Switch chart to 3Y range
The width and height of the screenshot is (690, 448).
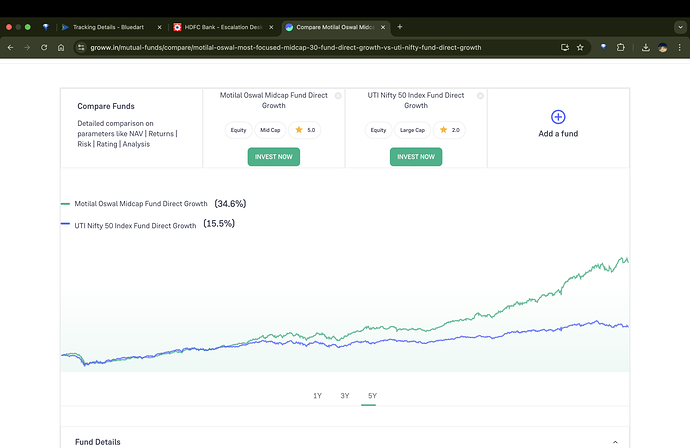tap(345, 396)
